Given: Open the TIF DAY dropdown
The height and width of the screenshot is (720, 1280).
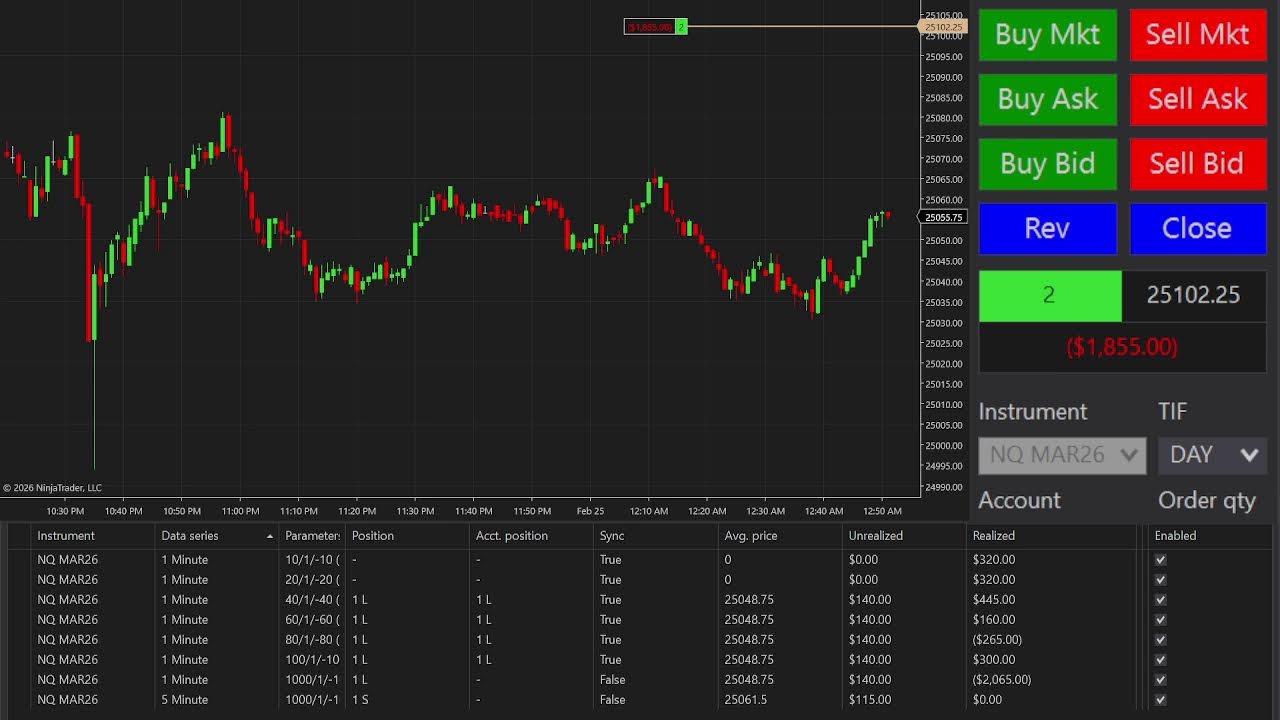Looking at the screenshot, I should 1212,455.
